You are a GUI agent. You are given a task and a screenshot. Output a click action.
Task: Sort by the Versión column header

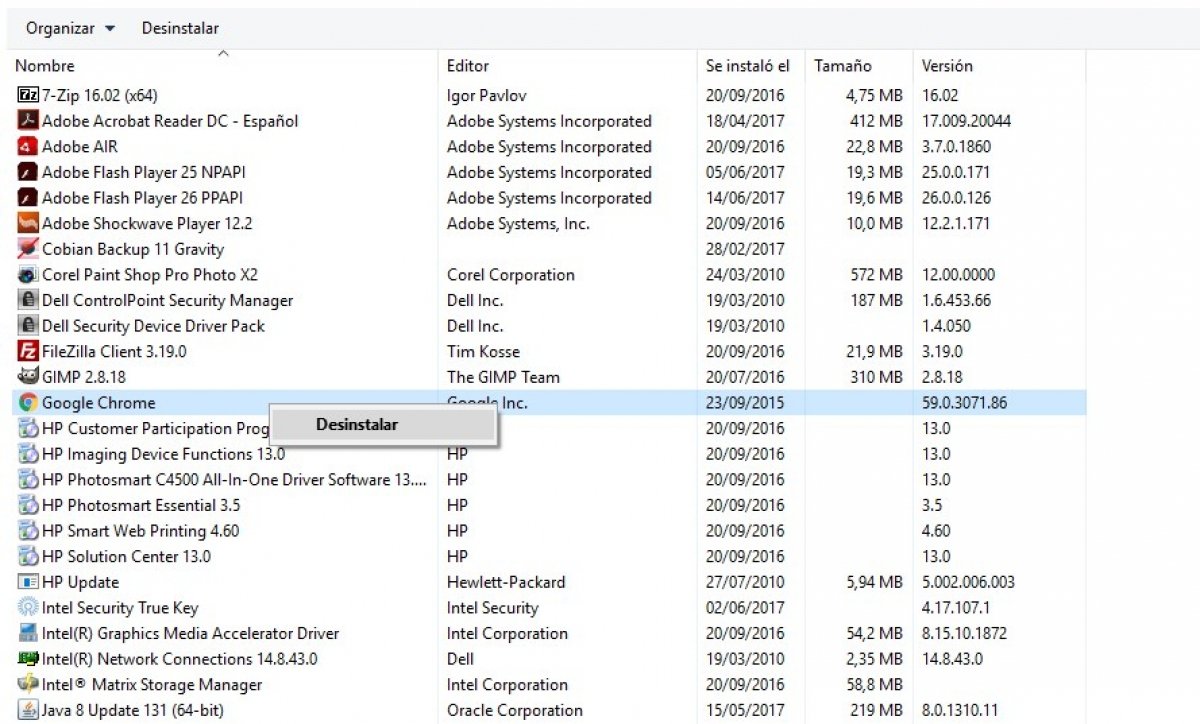click(x=947, y=66)
